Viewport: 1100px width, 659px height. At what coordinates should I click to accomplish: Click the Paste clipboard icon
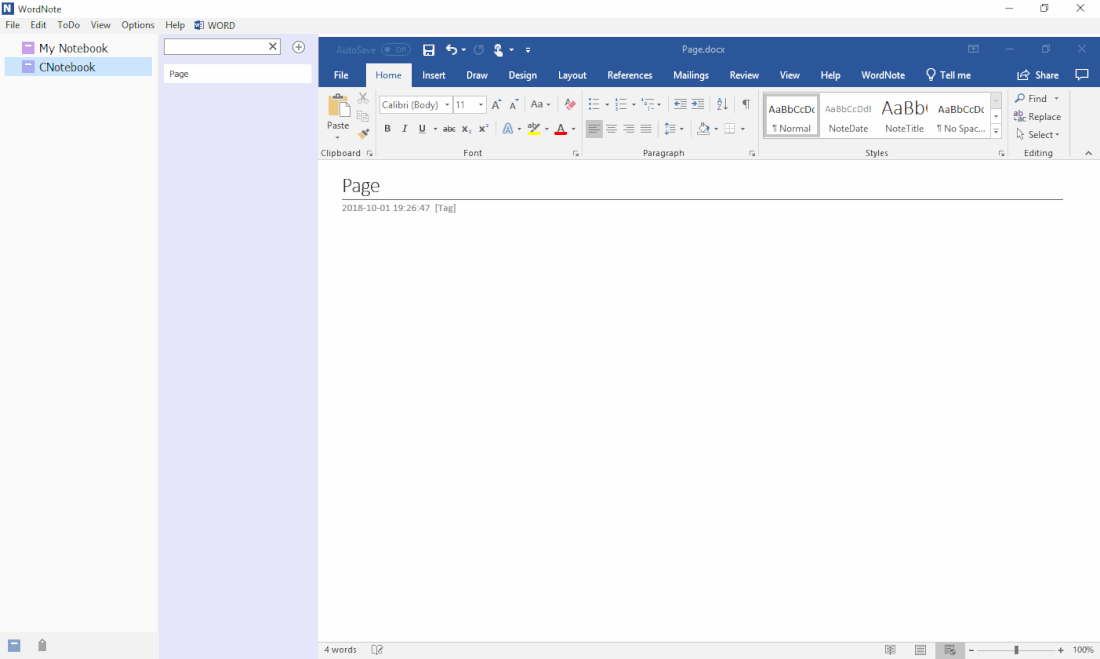(338, 106)
